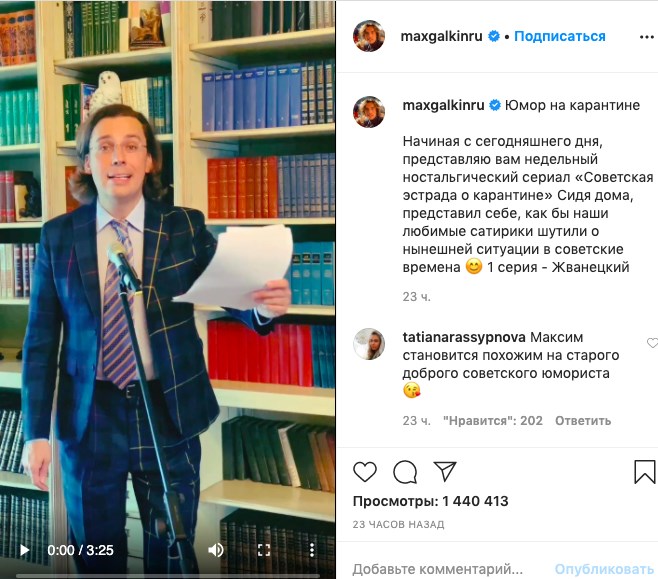Click the header profile avatar

tap(369, 36)
